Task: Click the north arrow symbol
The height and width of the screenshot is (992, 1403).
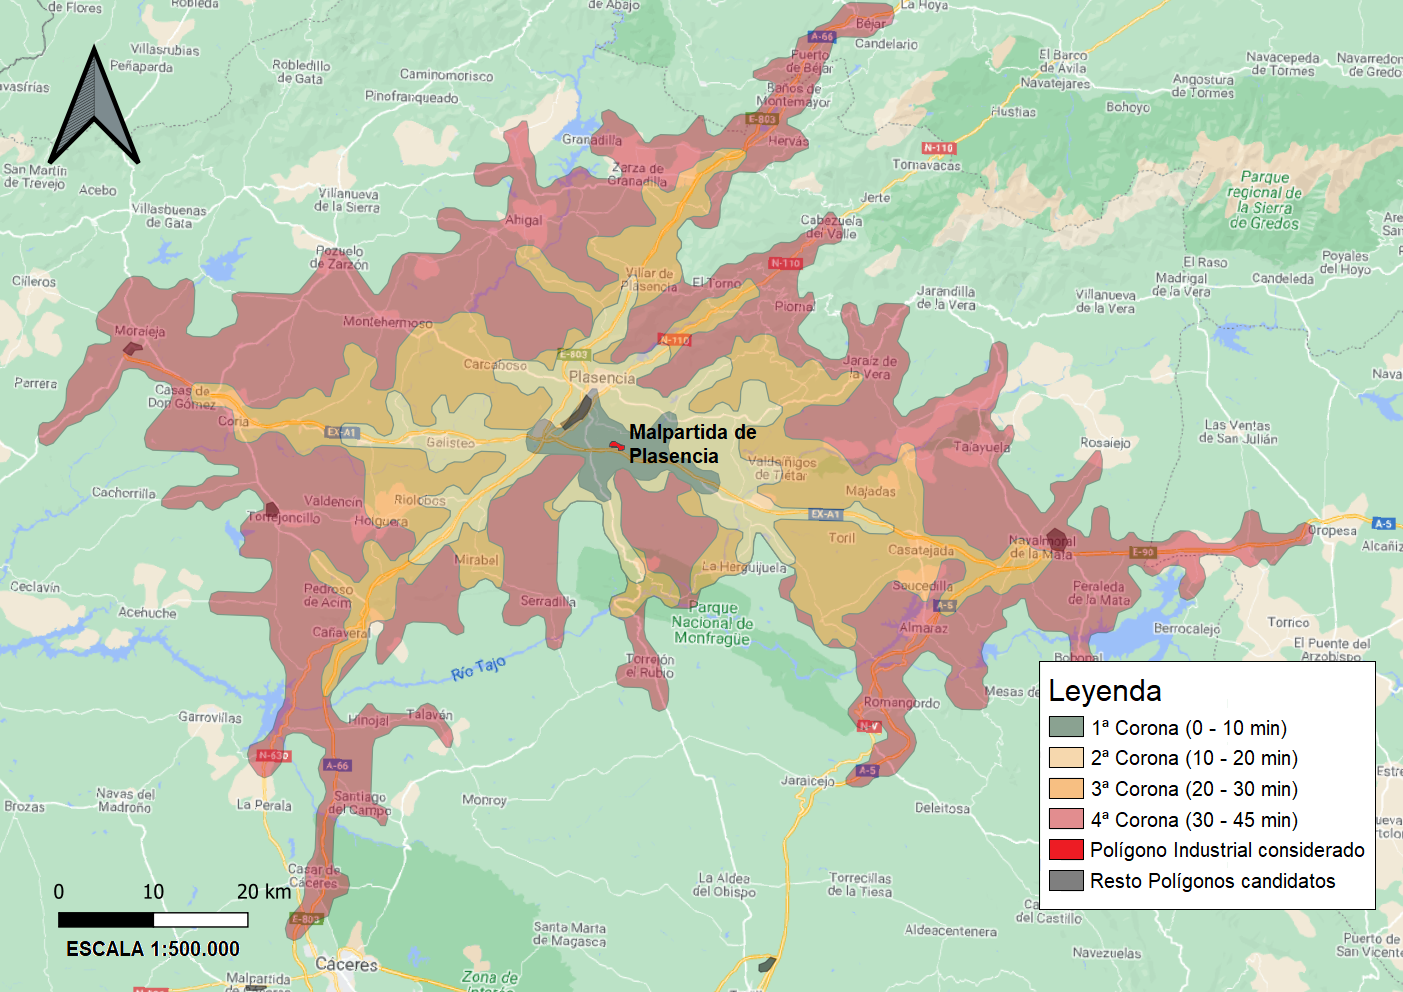Action: pyautogui.click(x=94, y=106)
